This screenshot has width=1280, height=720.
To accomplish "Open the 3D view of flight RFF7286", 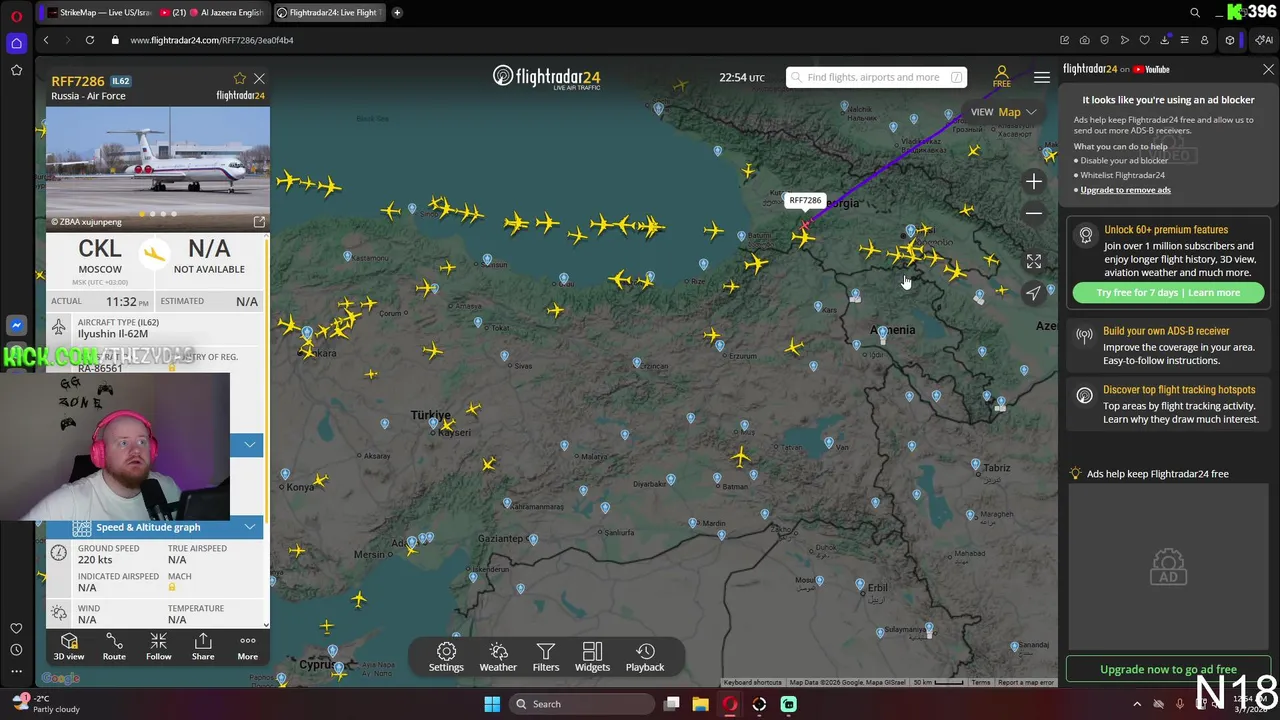I will [x=69, y=646].
